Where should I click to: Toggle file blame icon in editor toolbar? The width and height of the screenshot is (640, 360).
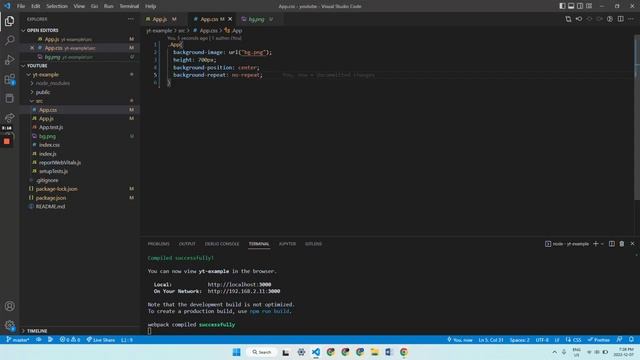point(610,19)
